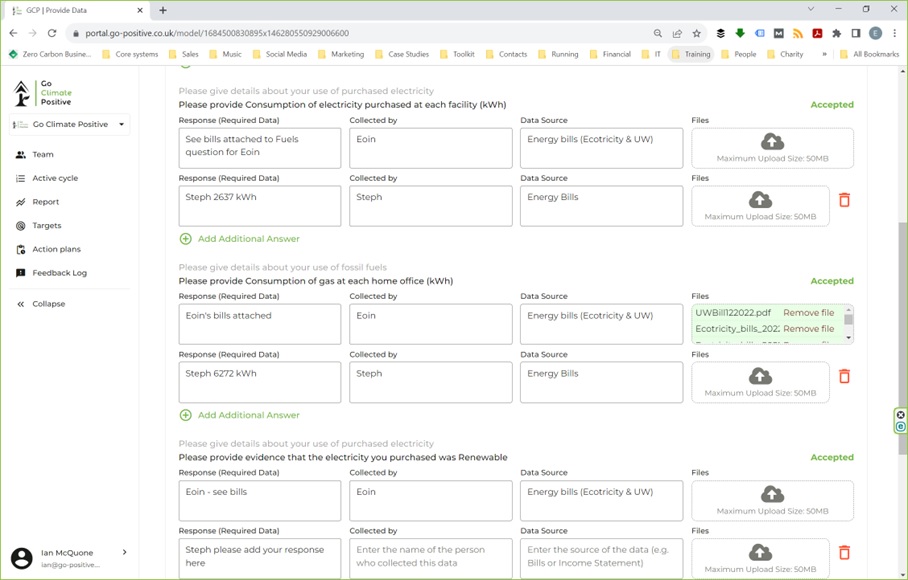Edit the 'Steph 6272 kWh' response field
Image resolution: width=908 pixels, height=580 pixels.
click(259, 383)
